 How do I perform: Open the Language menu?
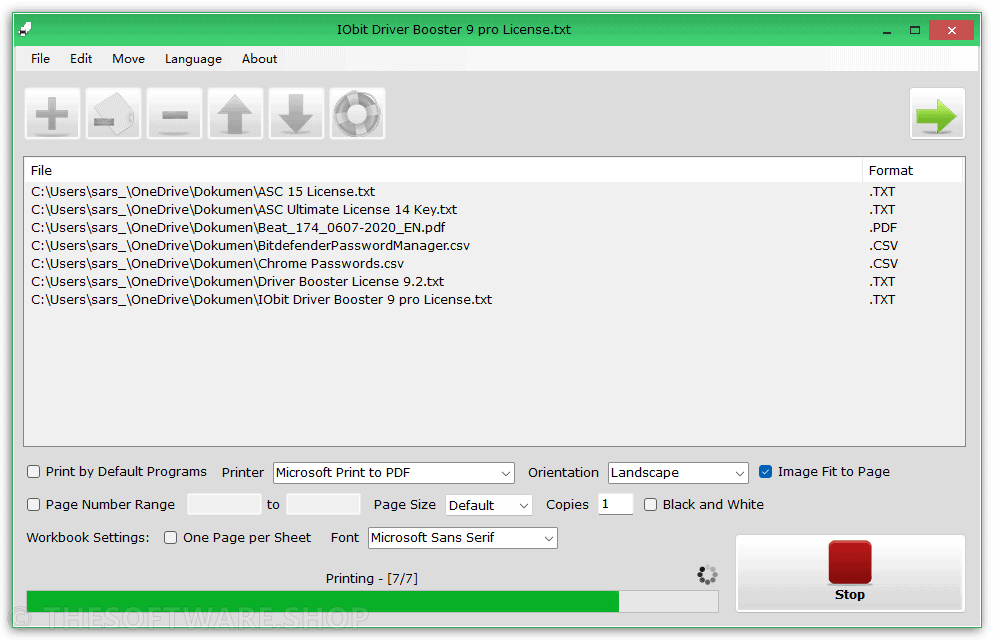[193, 59]
